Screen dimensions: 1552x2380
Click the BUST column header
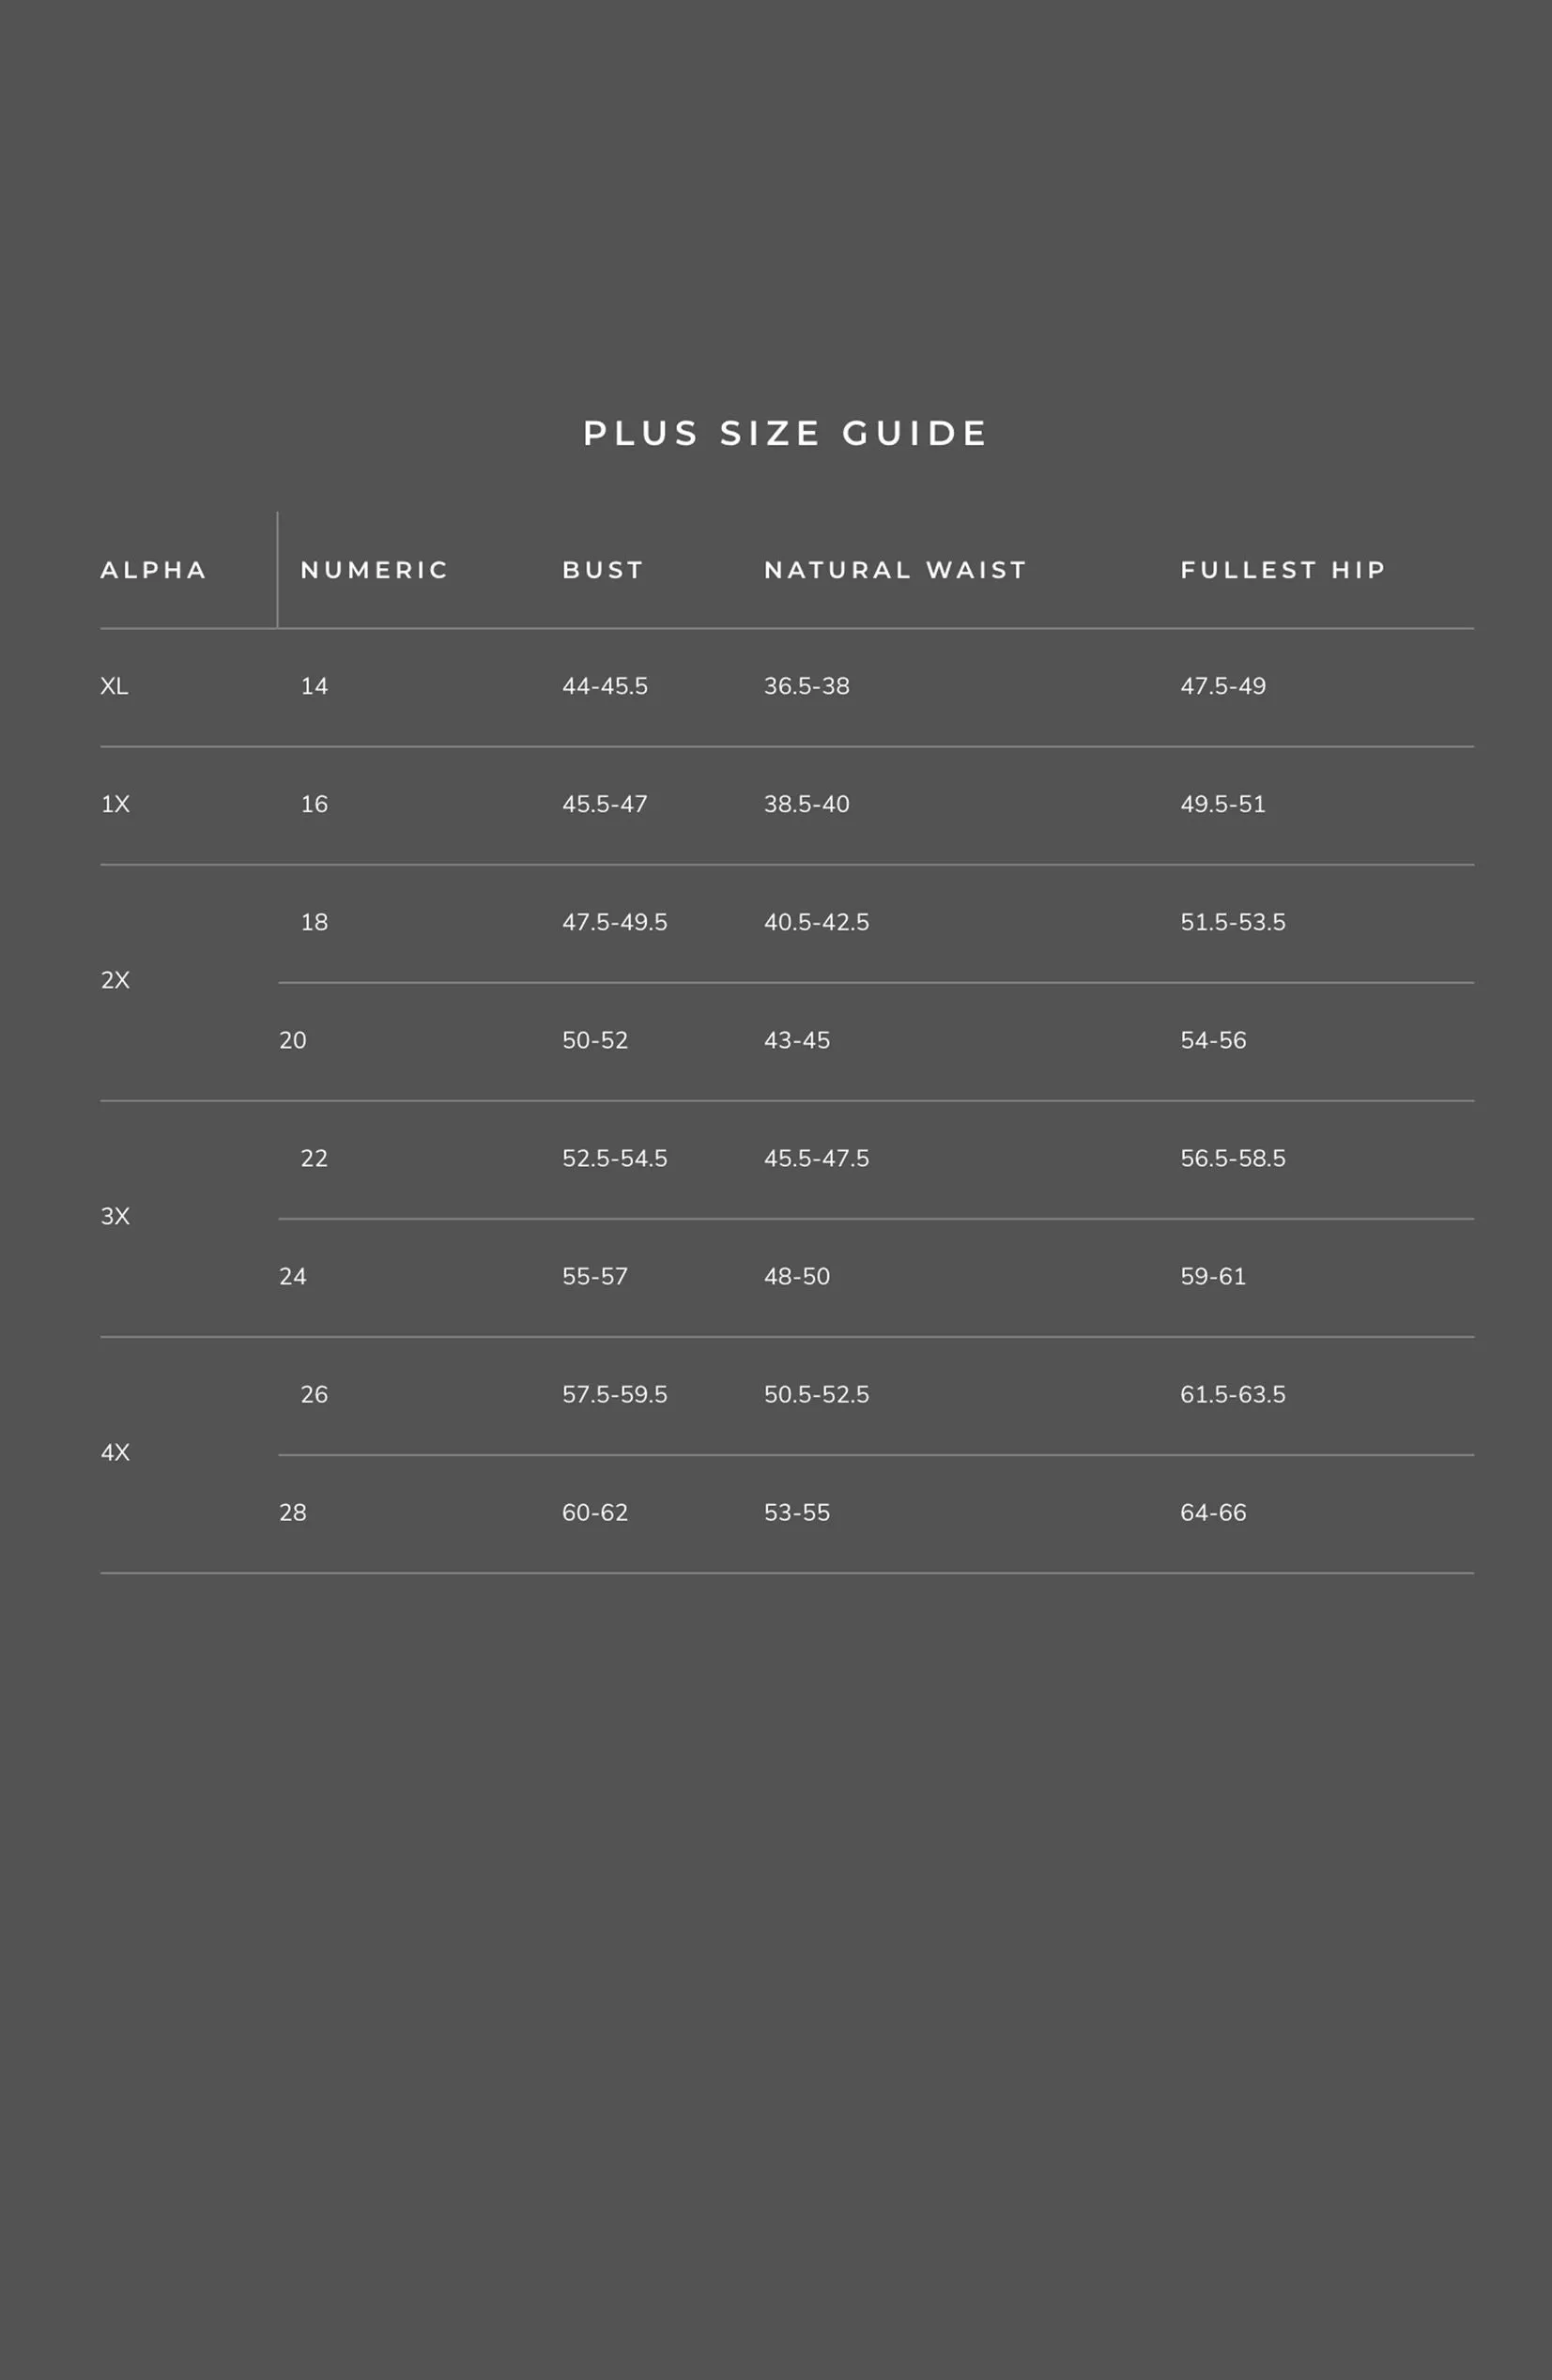click(x=603, y=570)
